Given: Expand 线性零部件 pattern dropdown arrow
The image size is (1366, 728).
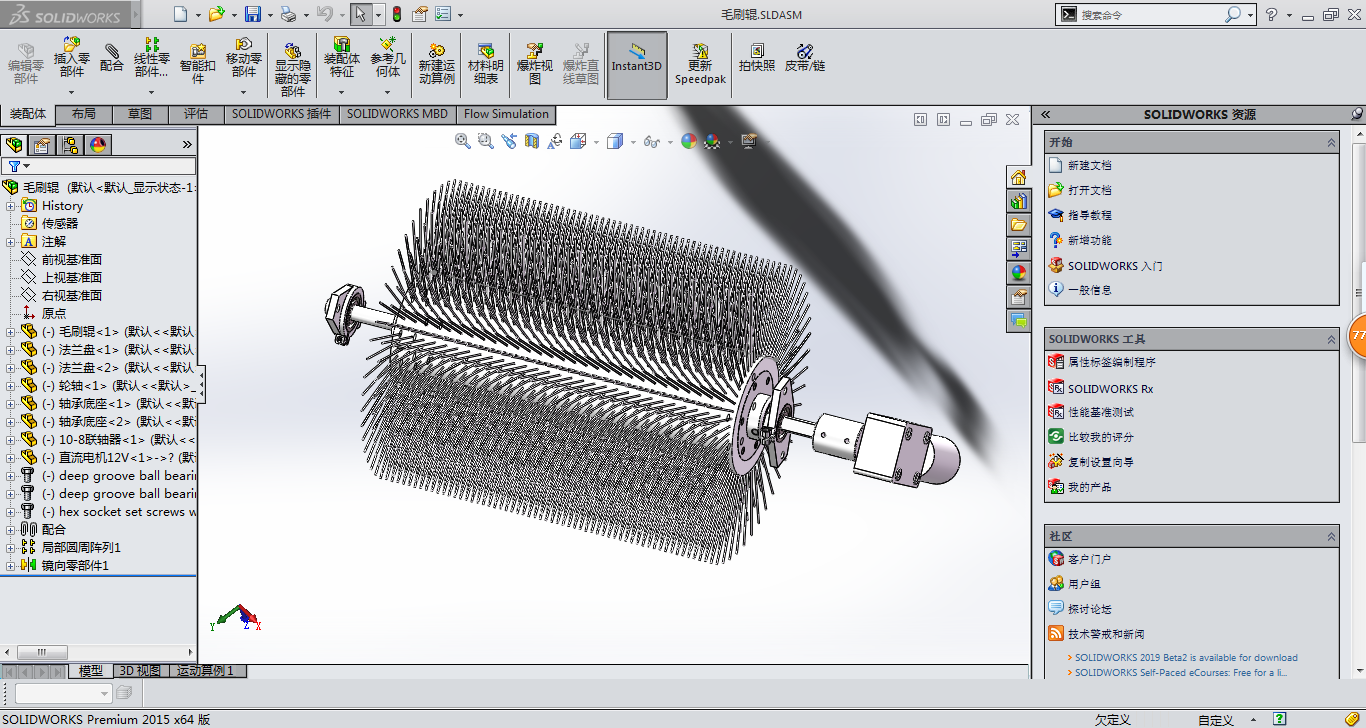Looking at the screenshot, I should click(152, 92).
